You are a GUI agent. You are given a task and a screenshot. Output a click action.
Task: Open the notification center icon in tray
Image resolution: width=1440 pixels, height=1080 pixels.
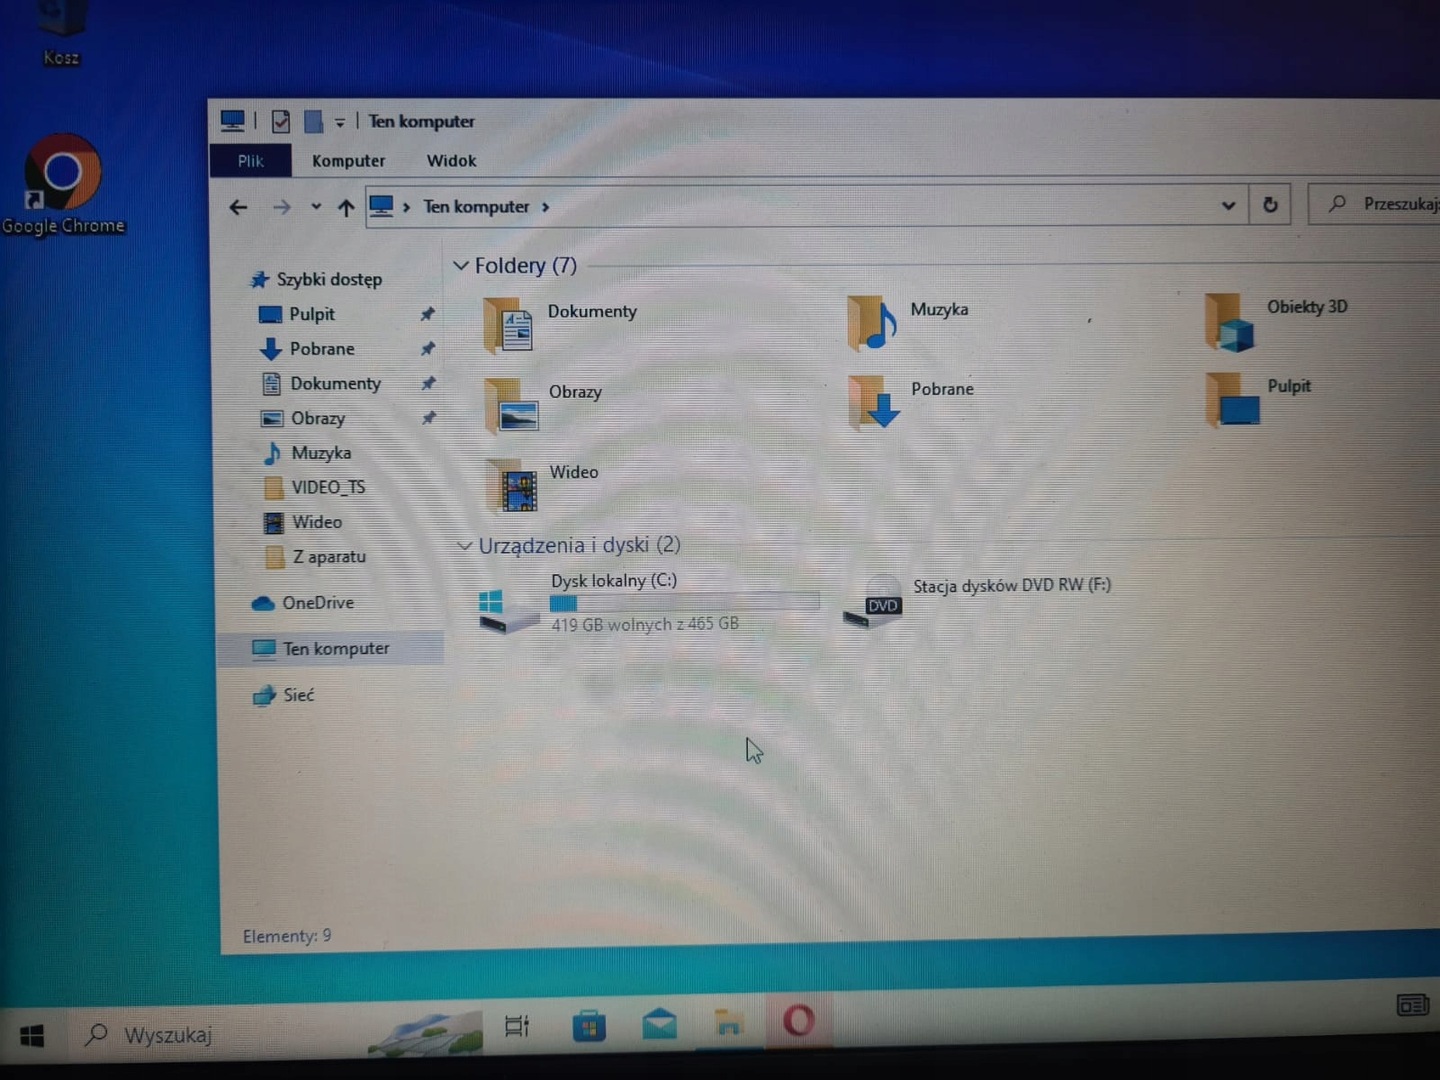[x=1413, y=1005]
